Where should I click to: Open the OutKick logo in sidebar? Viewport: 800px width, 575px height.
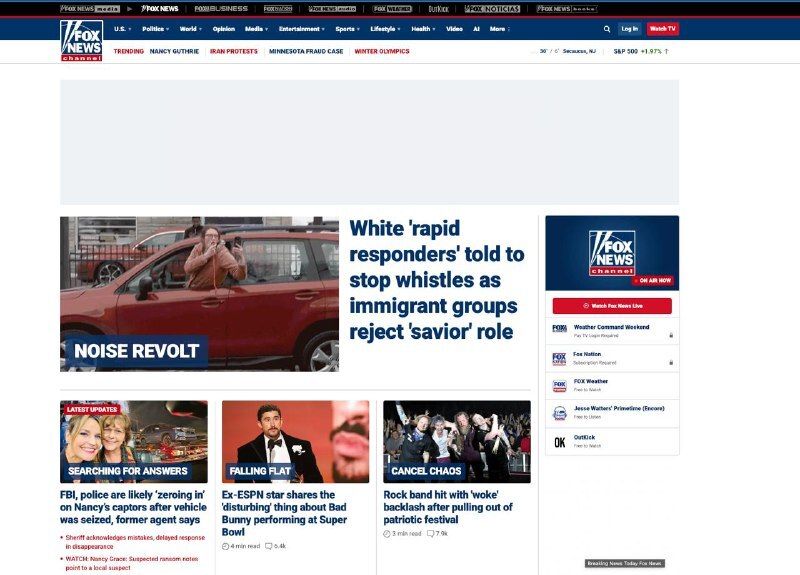coord(559,442)
